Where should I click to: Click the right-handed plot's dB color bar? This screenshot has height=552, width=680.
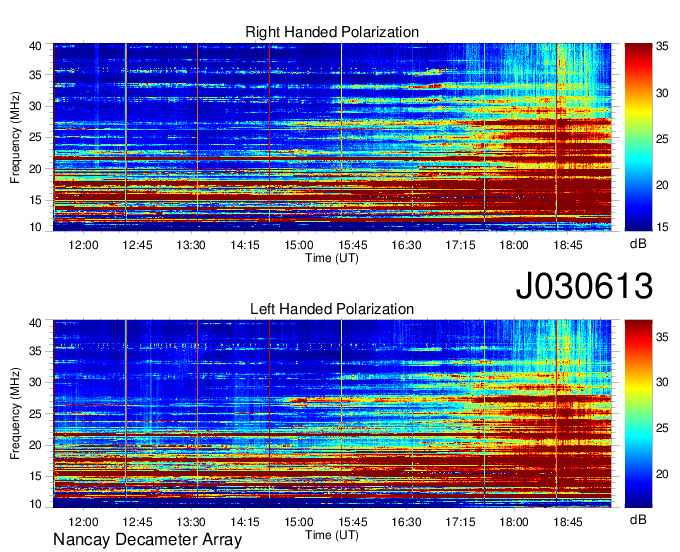638,137
